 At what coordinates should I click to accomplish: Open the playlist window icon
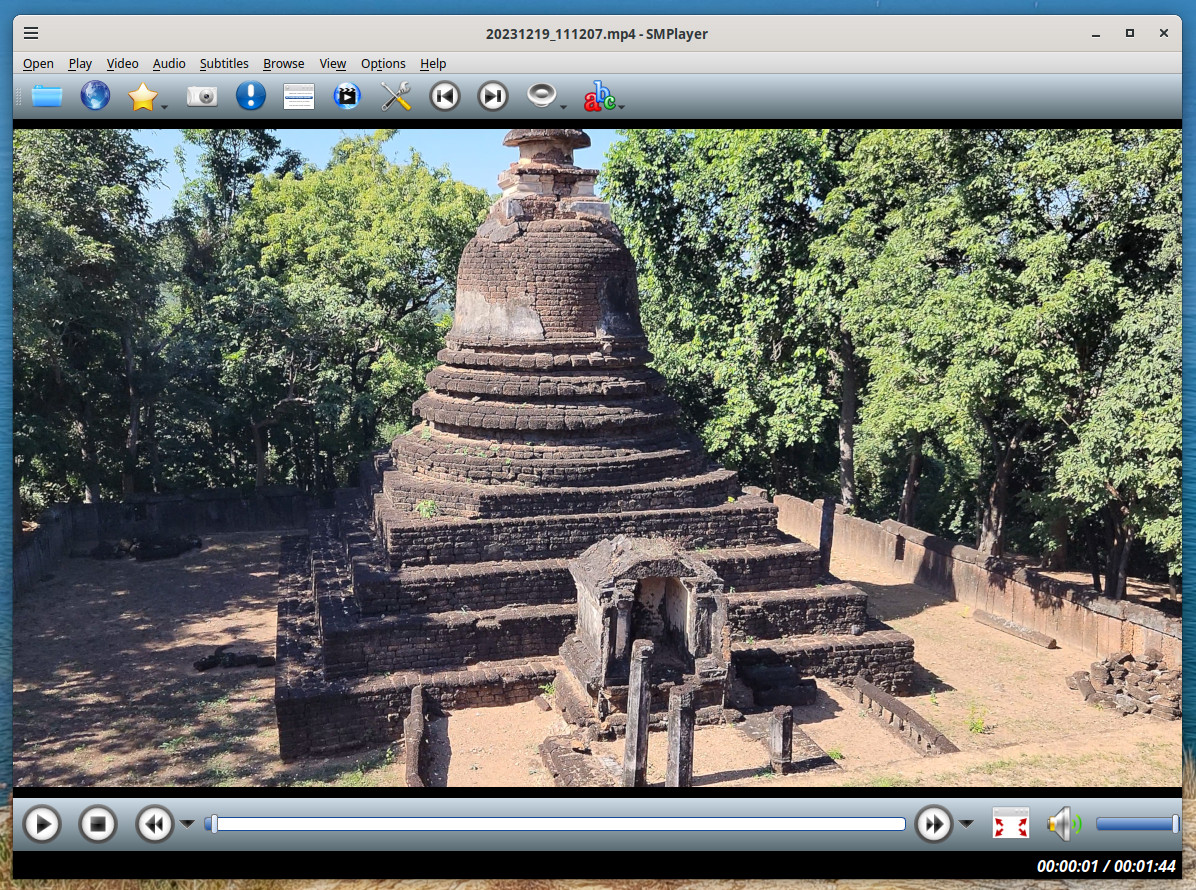pyautogui.click(x=298, y=96)
